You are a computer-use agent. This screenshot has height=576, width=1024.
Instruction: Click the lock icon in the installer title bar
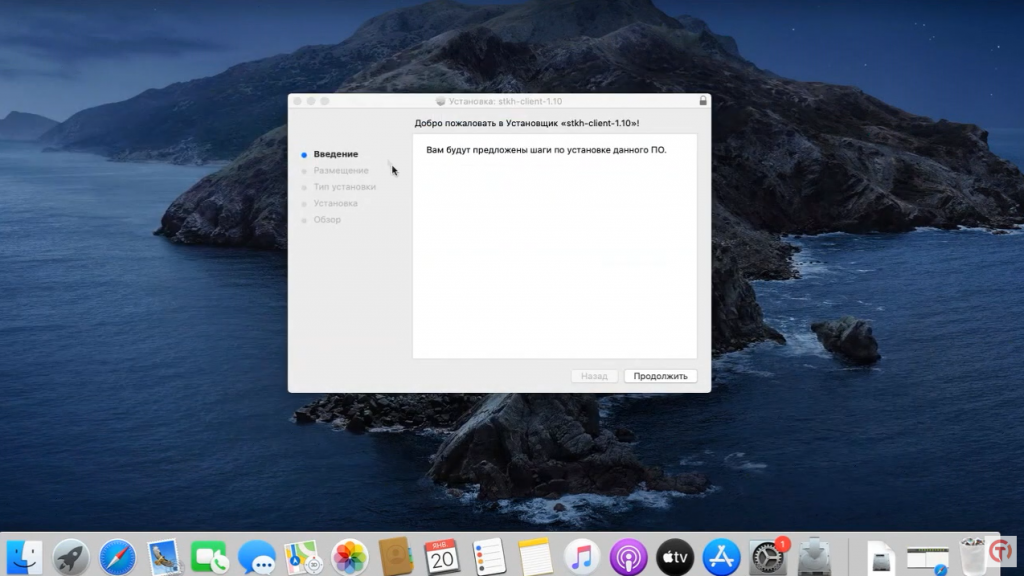tap(703, 101)
